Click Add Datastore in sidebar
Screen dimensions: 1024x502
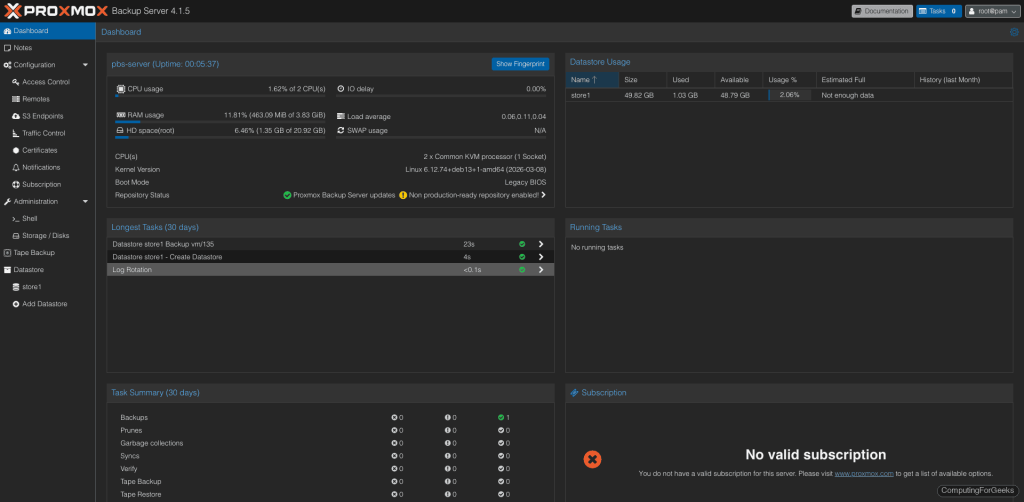[x=48, y=304]
